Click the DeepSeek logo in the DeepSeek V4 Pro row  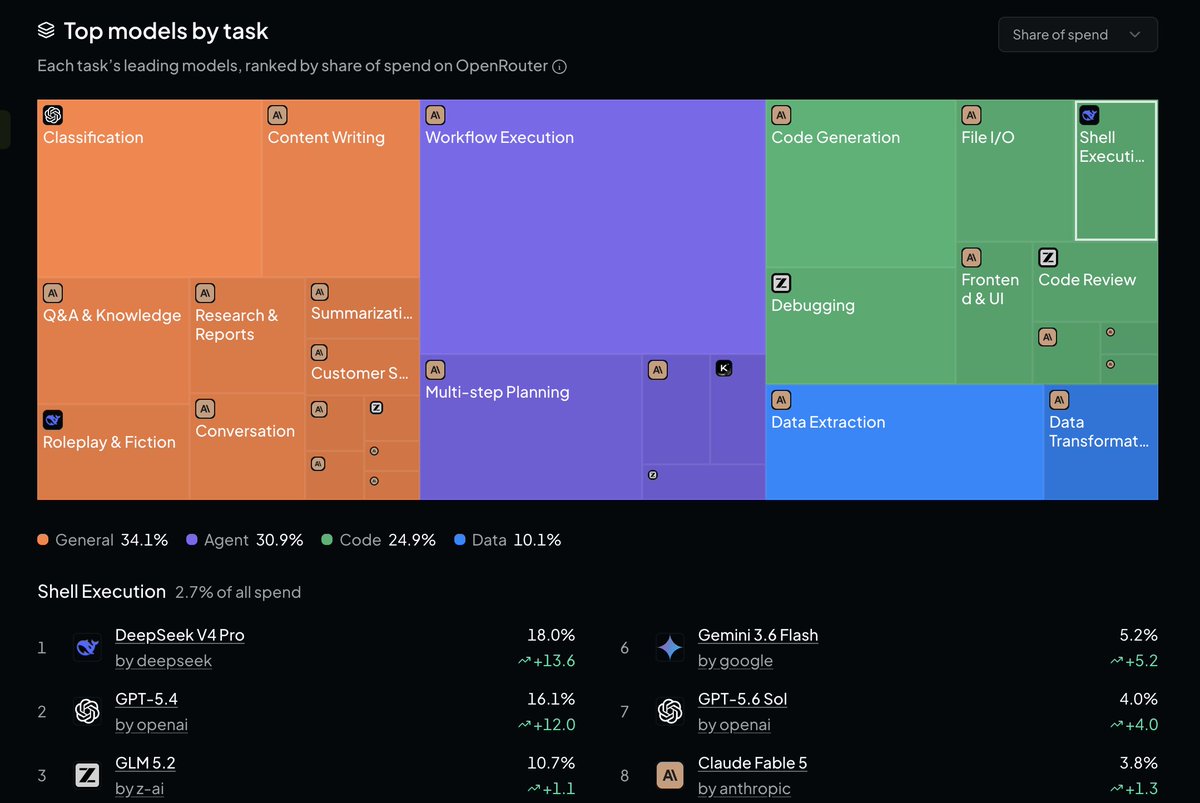coord(87,647)
